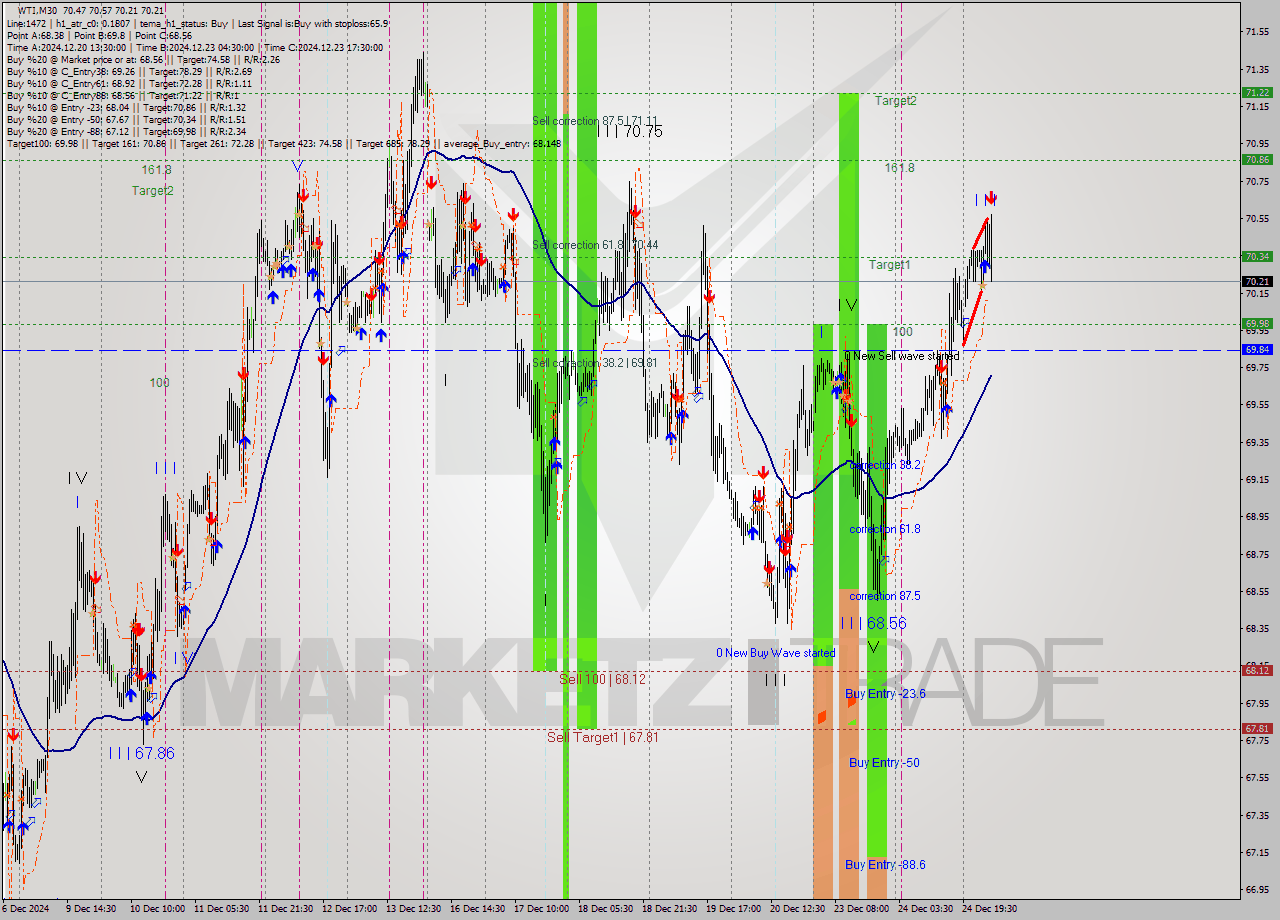Click the '17 Dec 10:00' time label
Viewport: 1280px width, 920px height.
(x=541, y=909)
